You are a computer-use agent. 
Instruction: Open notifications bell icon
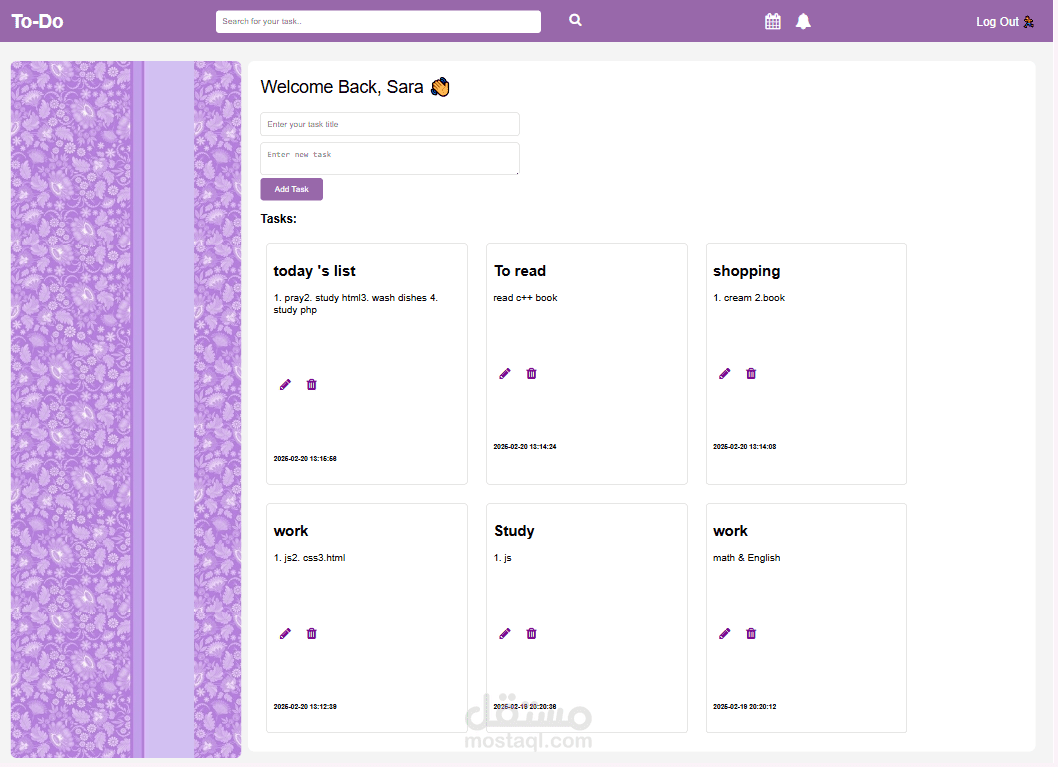pos(803,22)
